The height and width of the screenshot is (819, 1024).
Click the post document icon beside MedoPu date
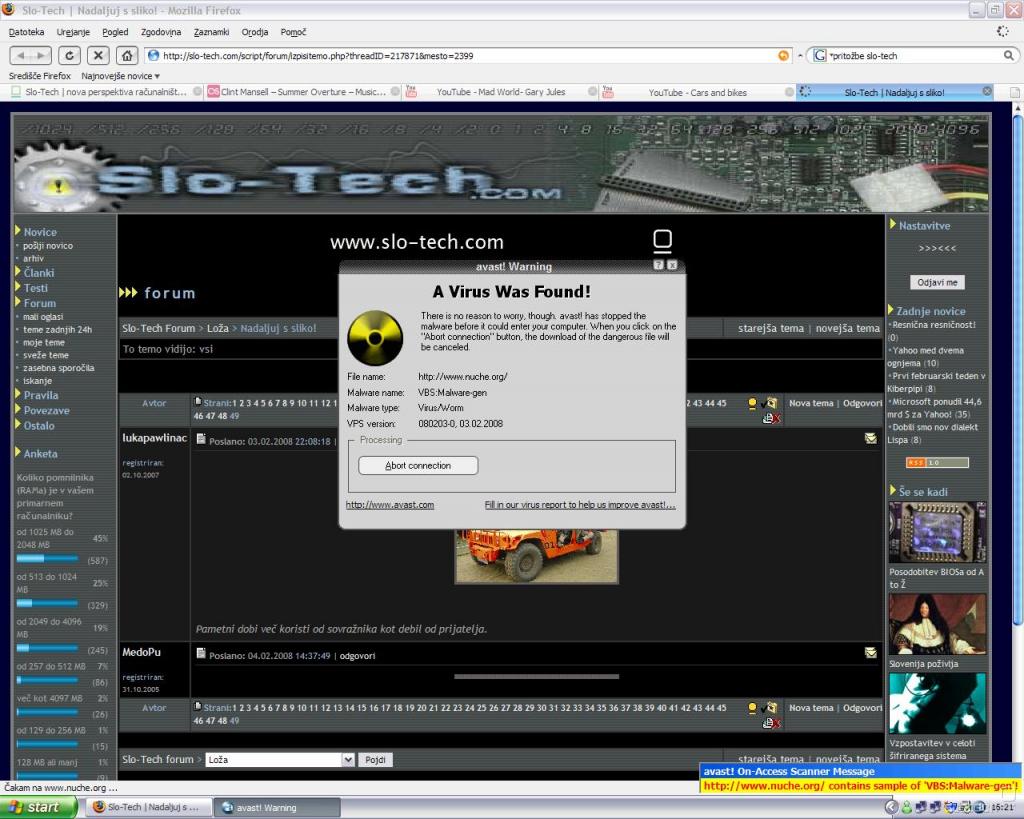pyautogui.click(x=201, y=653)
